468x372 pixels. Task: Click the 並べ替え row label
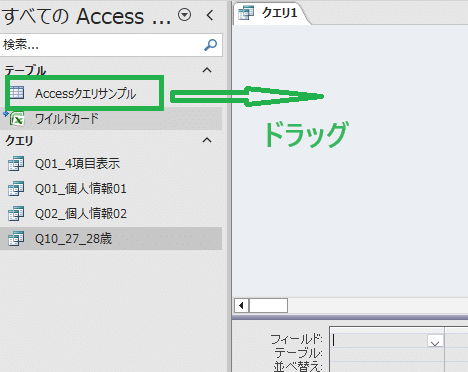click(x=298, y=366)
